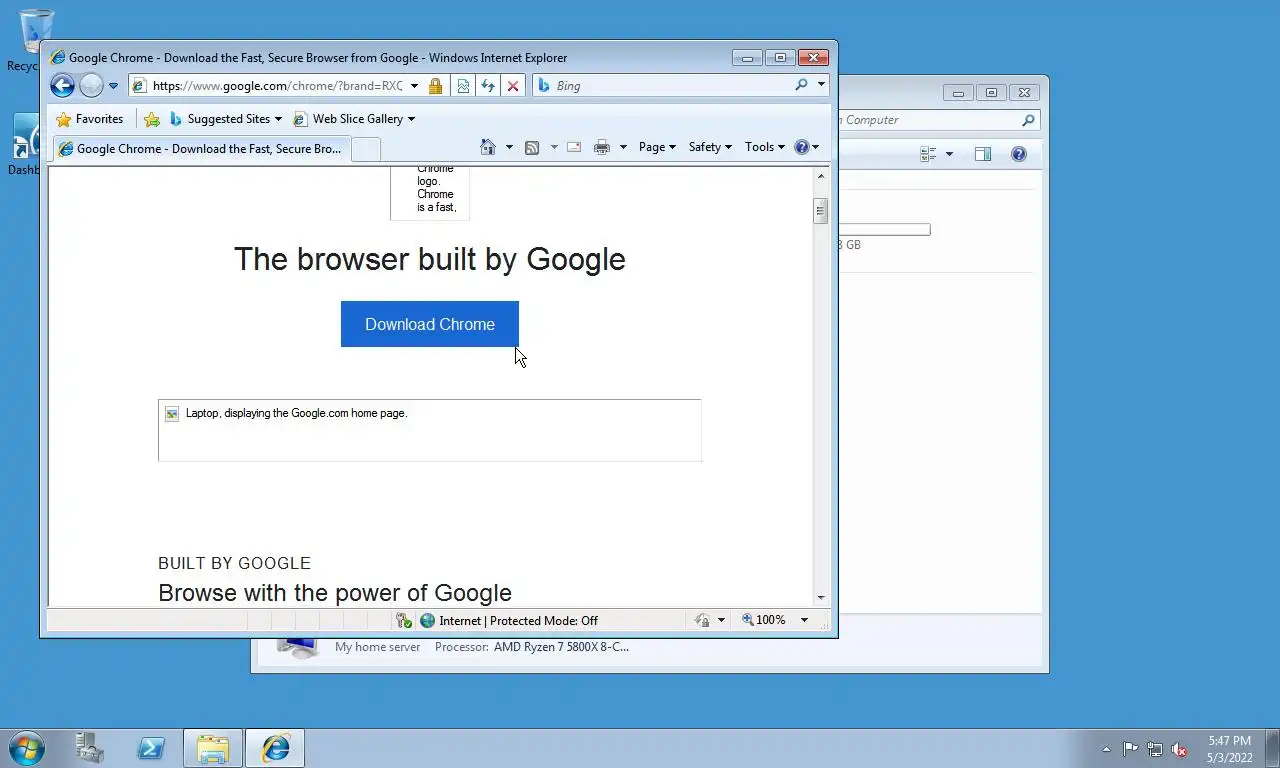This screenshot has width=1280, height=768.
Task: Open Suggested Sites dropdown
Action: 225,119
